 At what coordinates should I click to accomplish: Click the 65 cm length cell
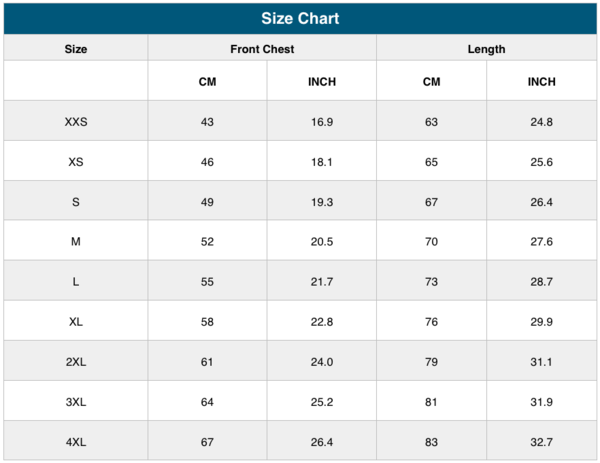[x=431, y=162]
